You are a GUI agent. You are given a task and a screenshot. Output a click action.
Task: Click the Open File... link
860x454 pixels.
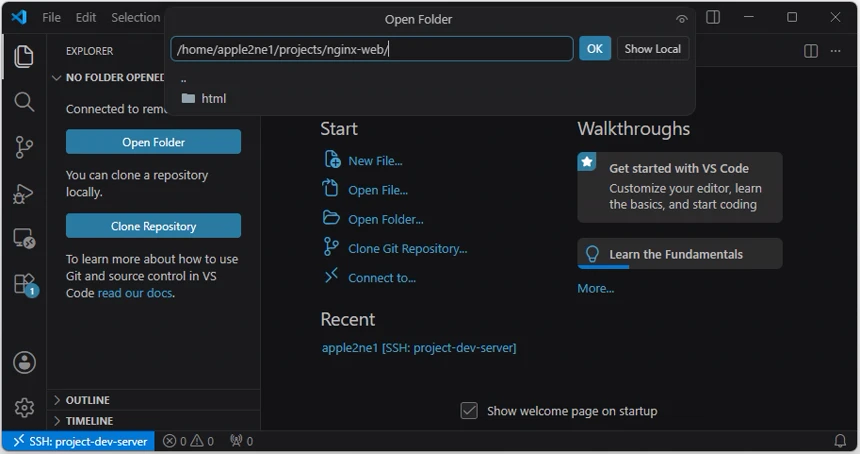[x=378, y=190]
